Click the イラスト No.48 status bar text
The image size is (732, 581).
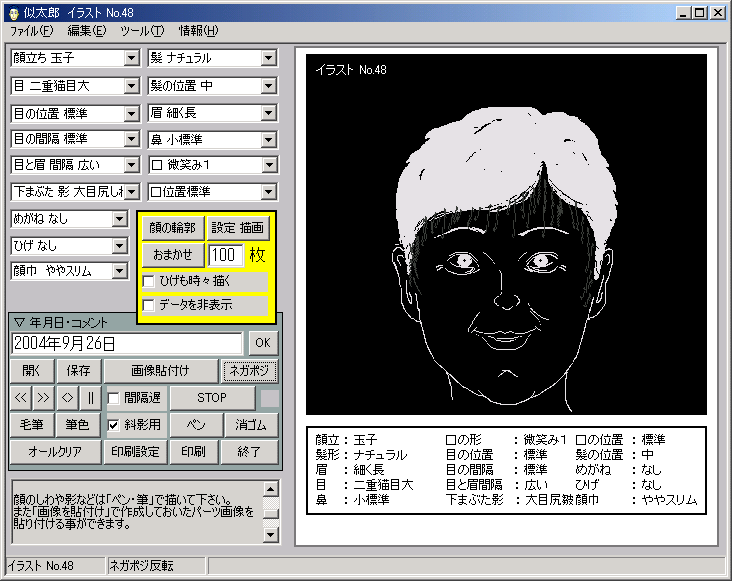[41, 566]
